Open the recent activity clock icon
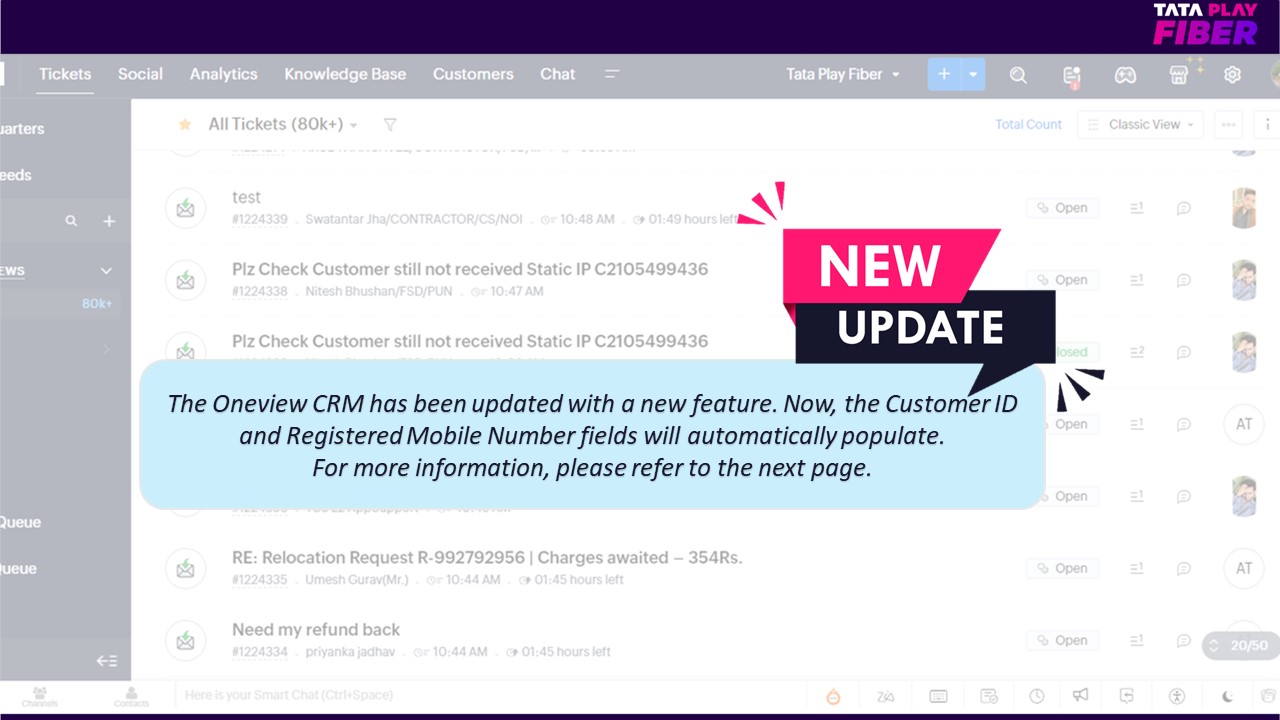Screen dimensions: 1280x720 [1037, 696]
